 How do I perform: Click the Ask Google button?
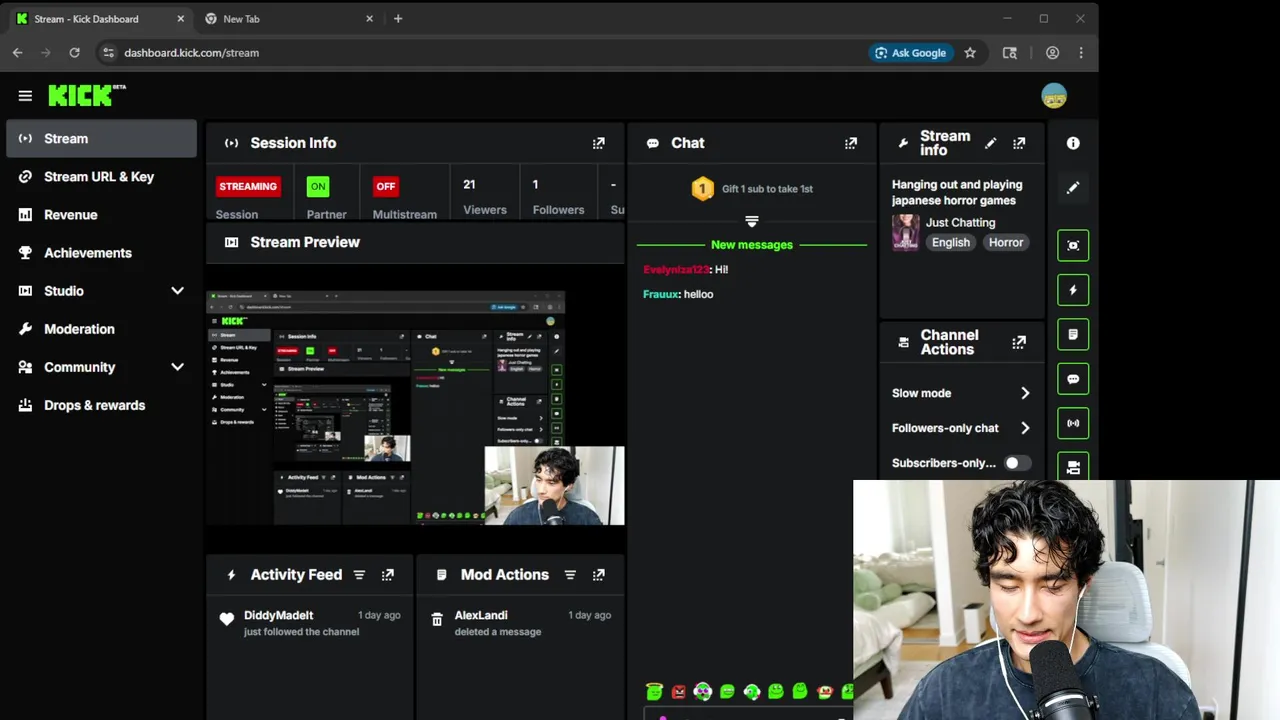910,53
